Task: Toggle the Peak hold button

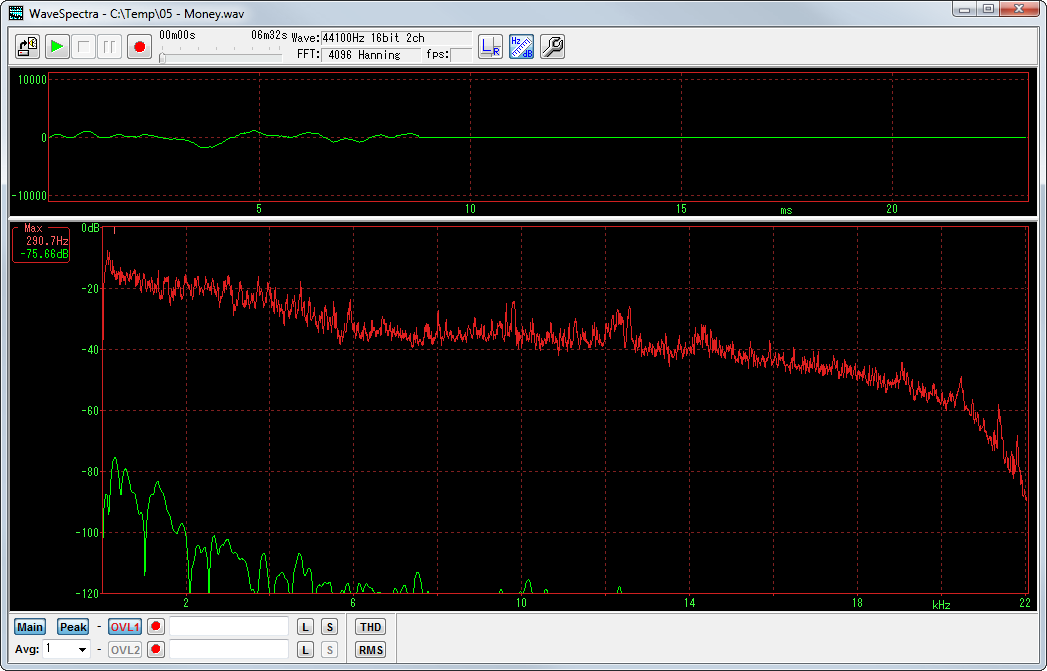Action: pos(73,627)
